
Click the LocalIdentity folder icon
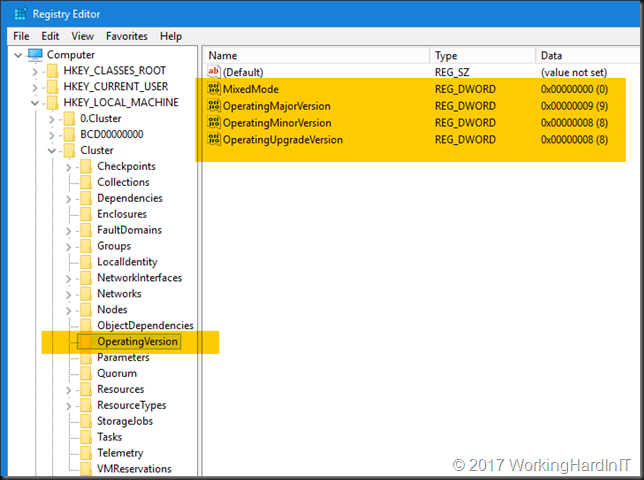point(86,262)
